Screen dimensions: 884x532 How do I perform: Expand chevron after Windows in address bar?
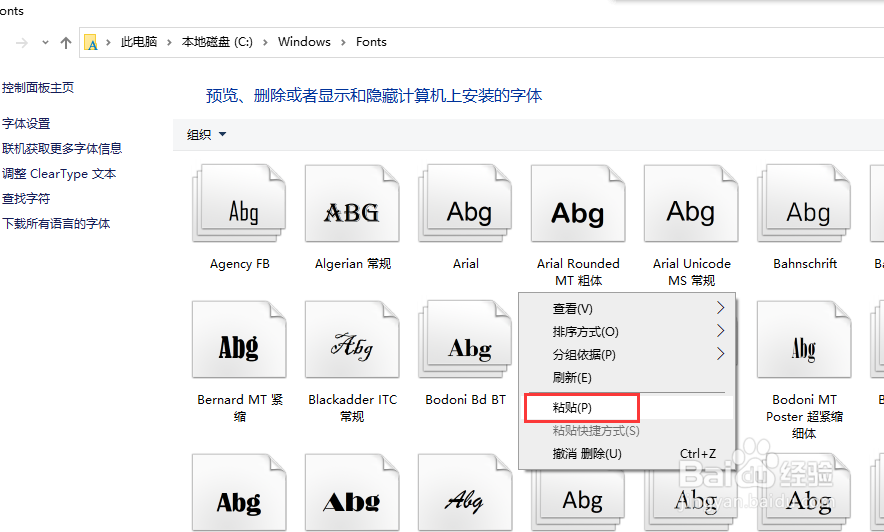pyautogui.click(x=343, y=42)
